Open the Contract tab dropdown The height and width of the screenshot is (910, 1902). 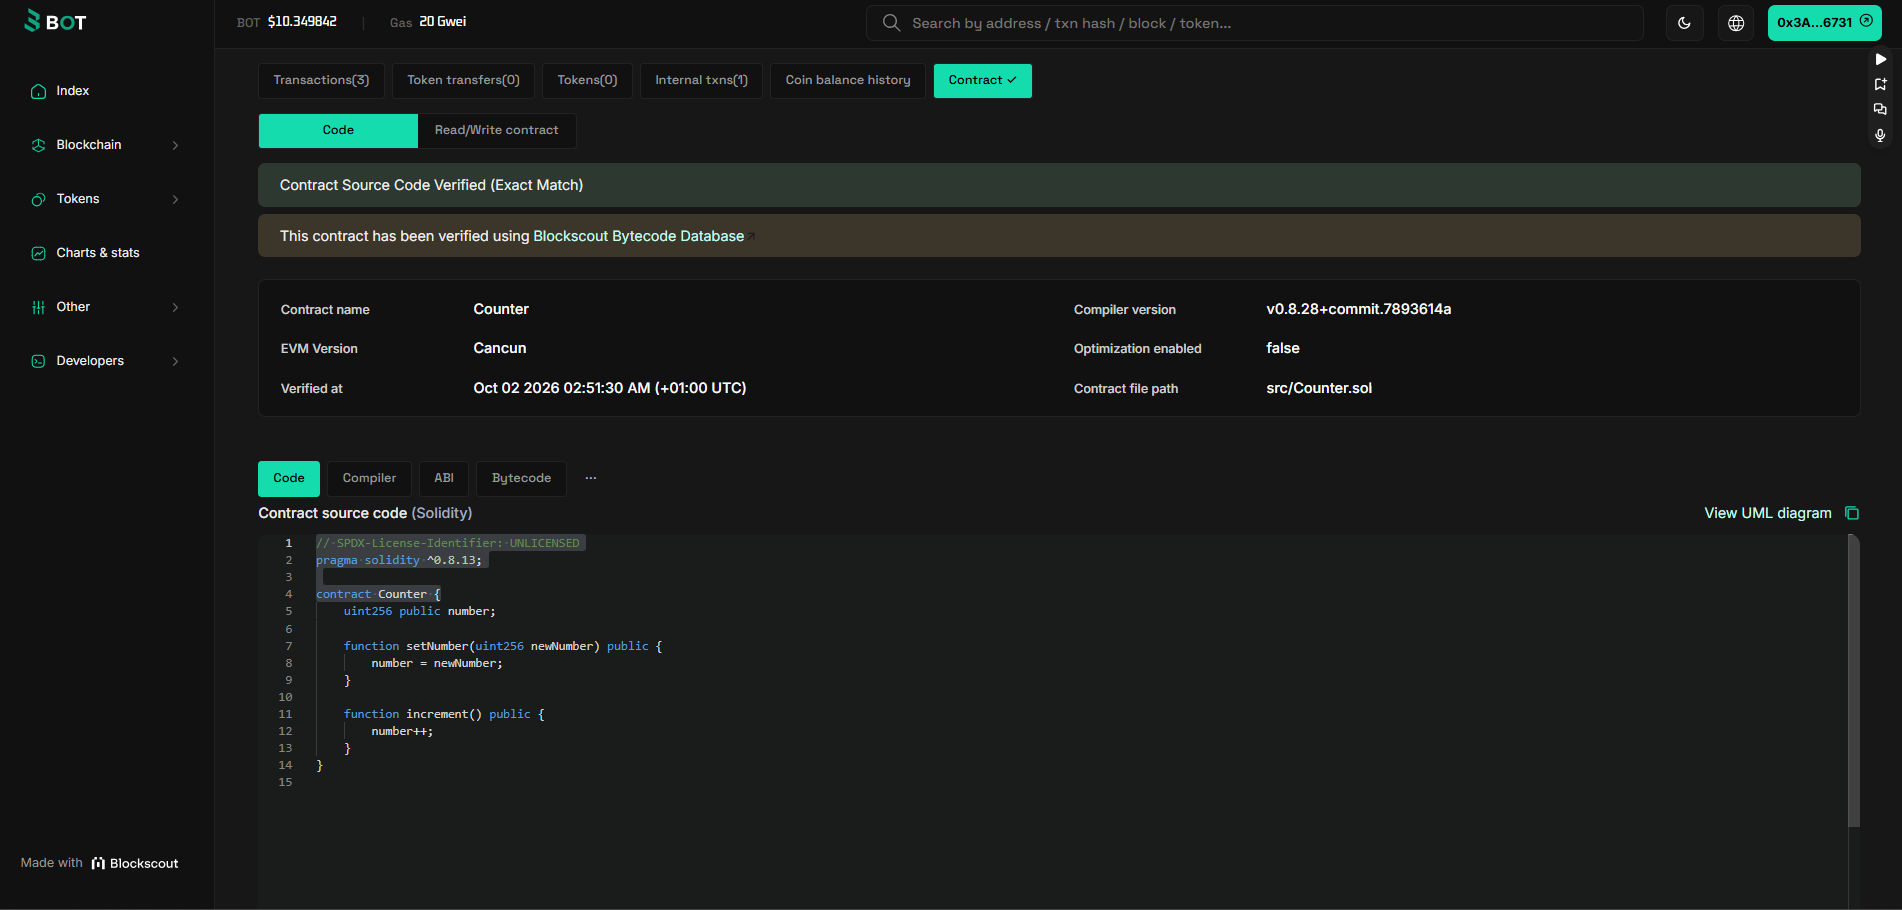coord(982,80)
